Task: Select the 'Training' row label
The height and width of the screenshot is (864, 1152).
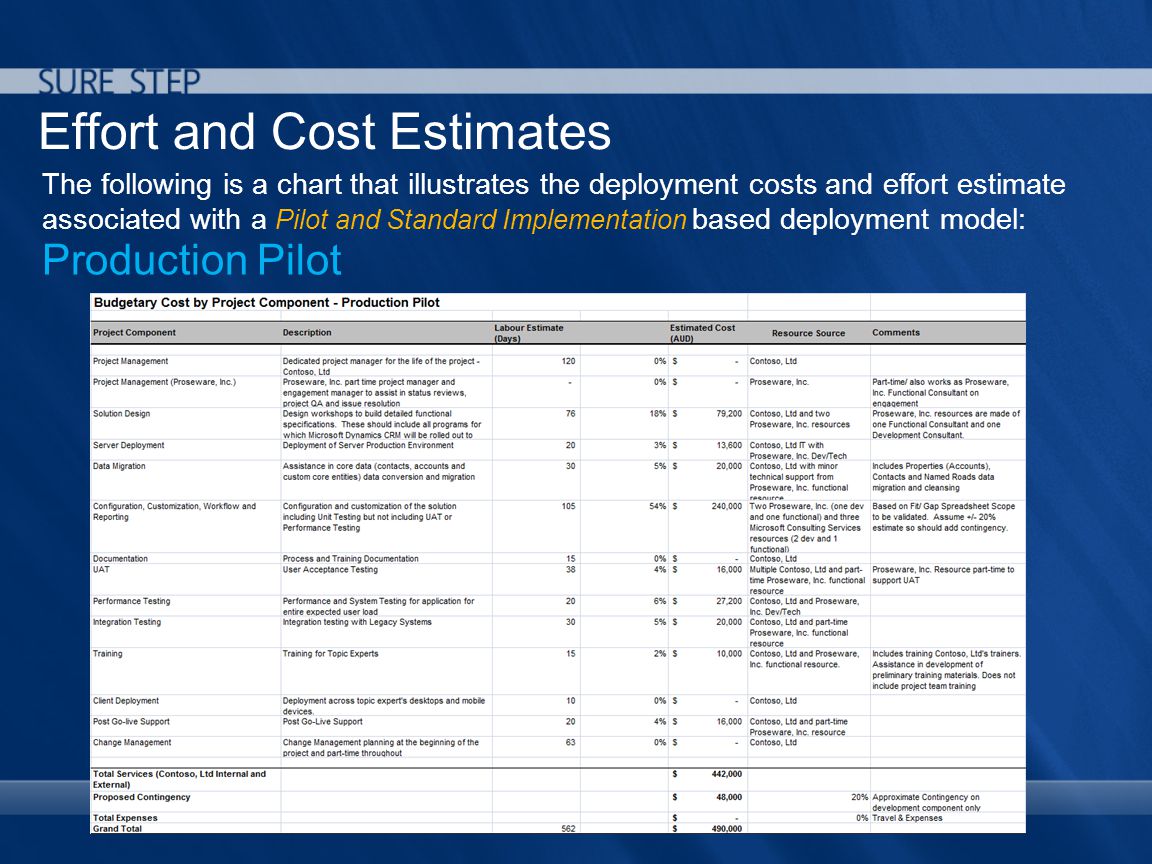Action: tap(107, 654)
